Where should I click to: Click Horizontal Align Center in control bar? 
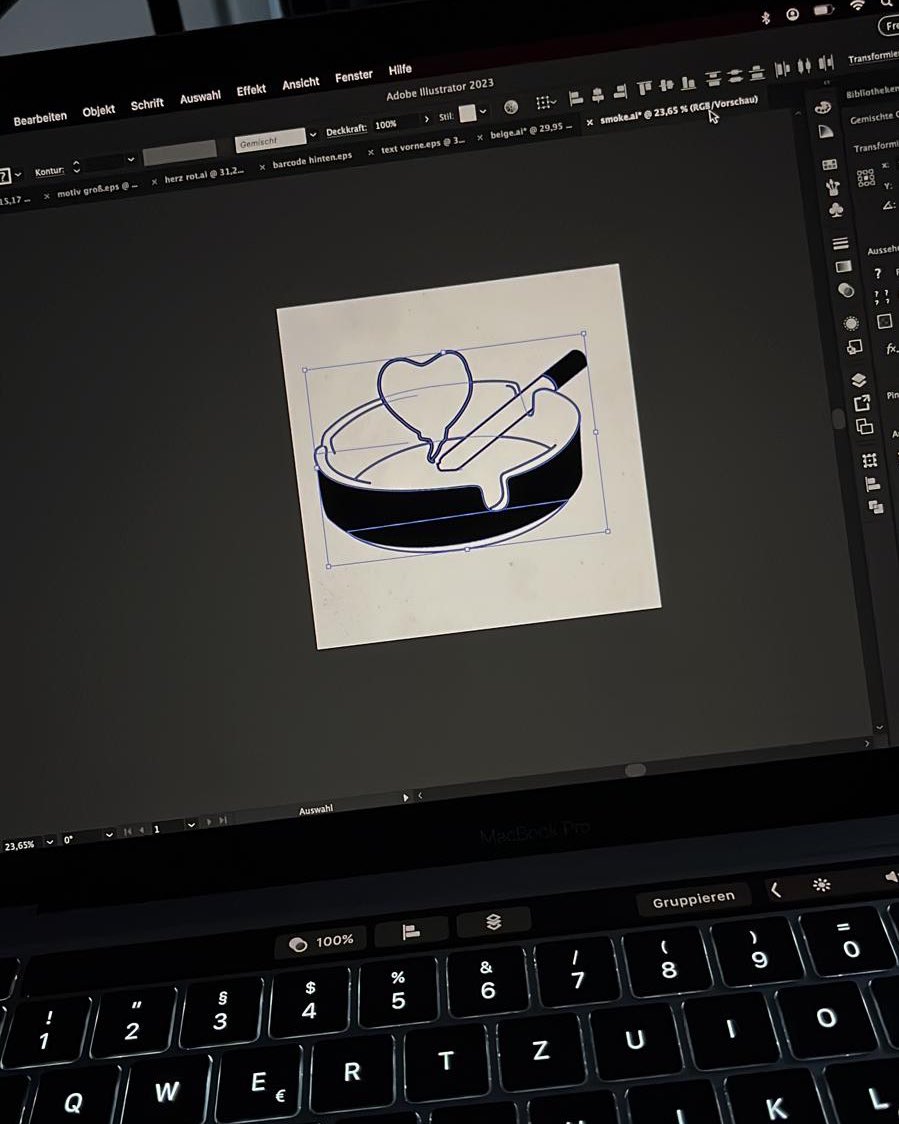[x=596, y=95]
